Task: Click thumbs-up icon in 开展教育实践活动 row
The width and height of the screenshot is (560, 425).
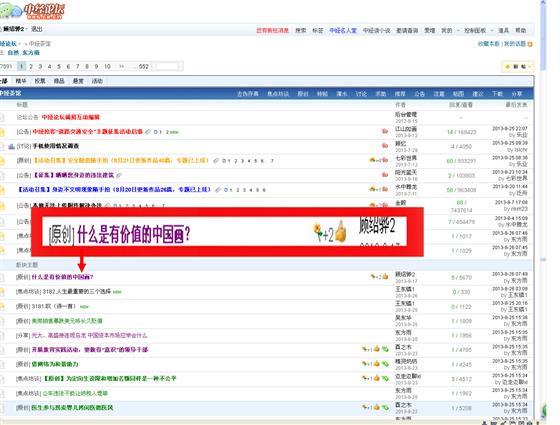Action: [x=376, y=349]
